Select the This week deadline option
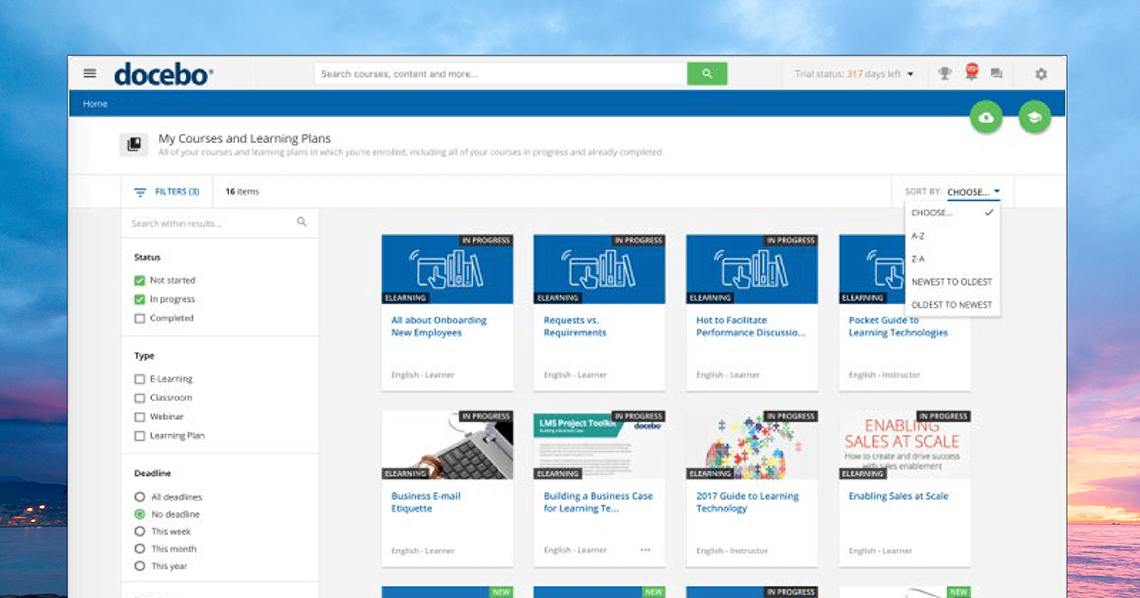This screenshot has width=1140, height=598. pyautogui.click(x=140, y=532)
